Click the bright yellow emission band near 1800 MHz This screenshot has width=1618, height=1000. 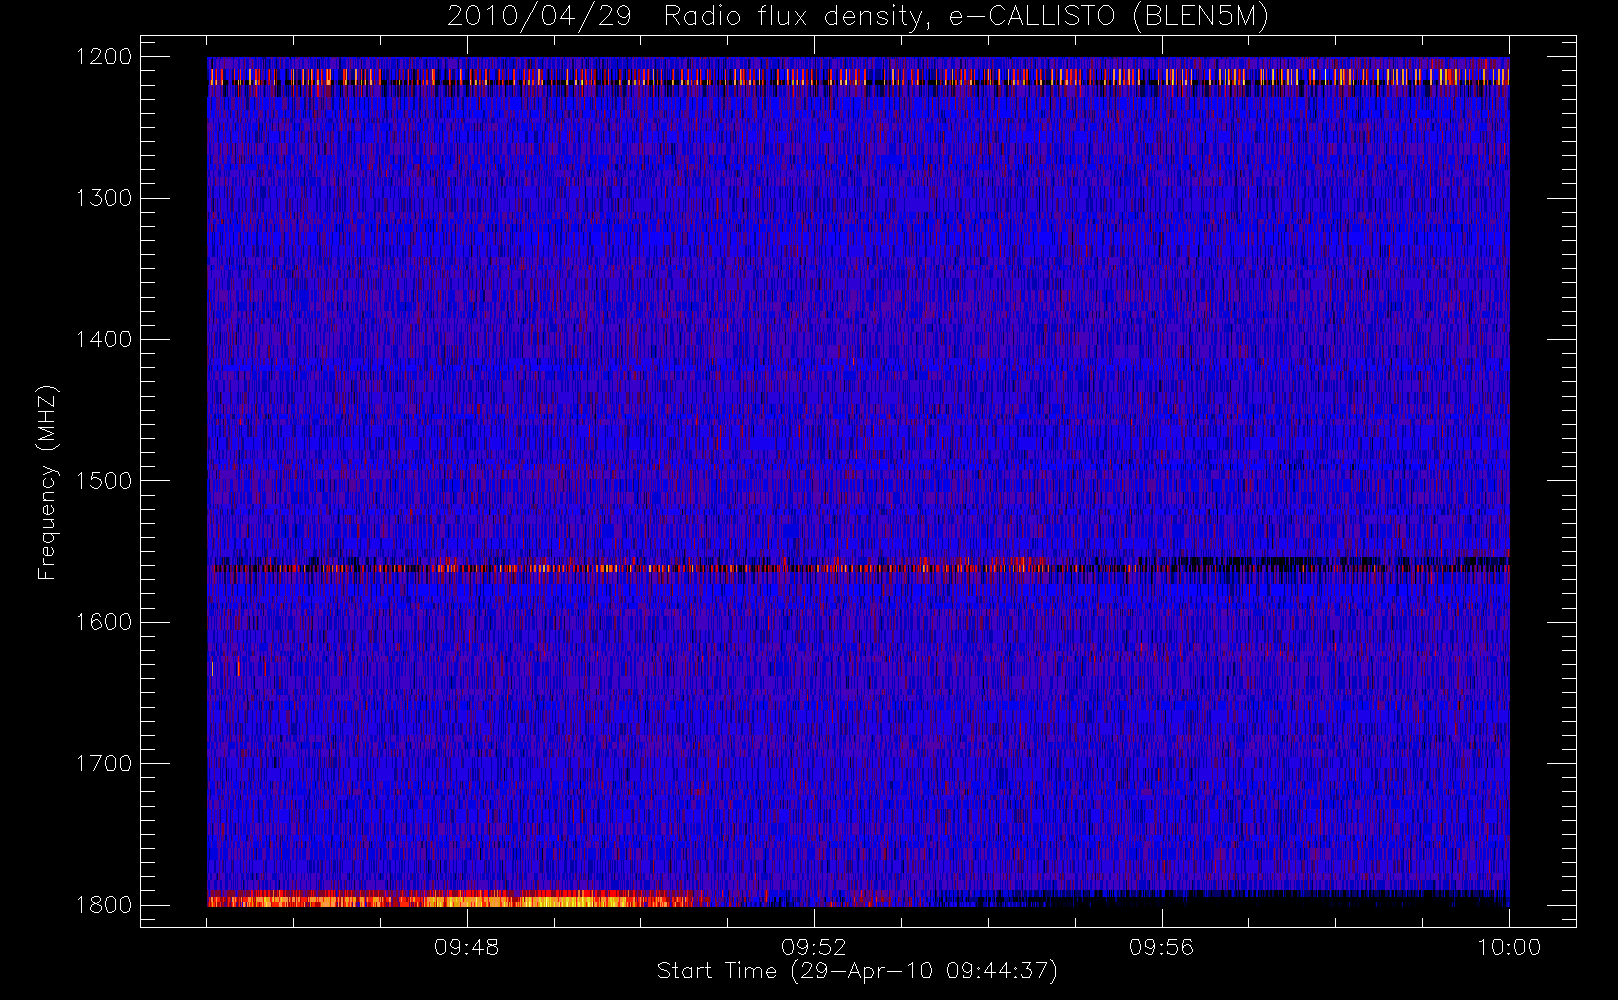(x=450, y=899)
